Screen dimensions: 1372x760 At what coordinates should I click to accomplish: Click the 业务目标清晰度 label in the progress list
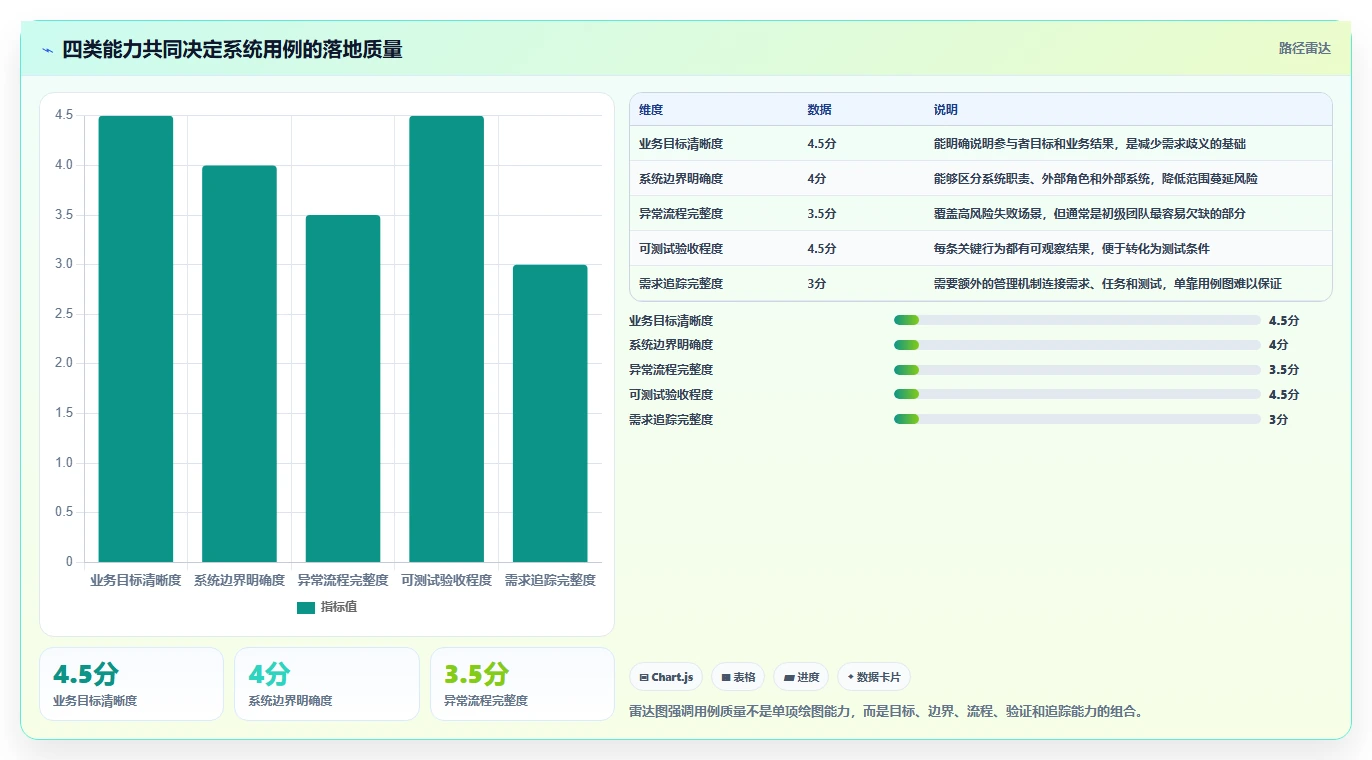[x=671, y=321]
